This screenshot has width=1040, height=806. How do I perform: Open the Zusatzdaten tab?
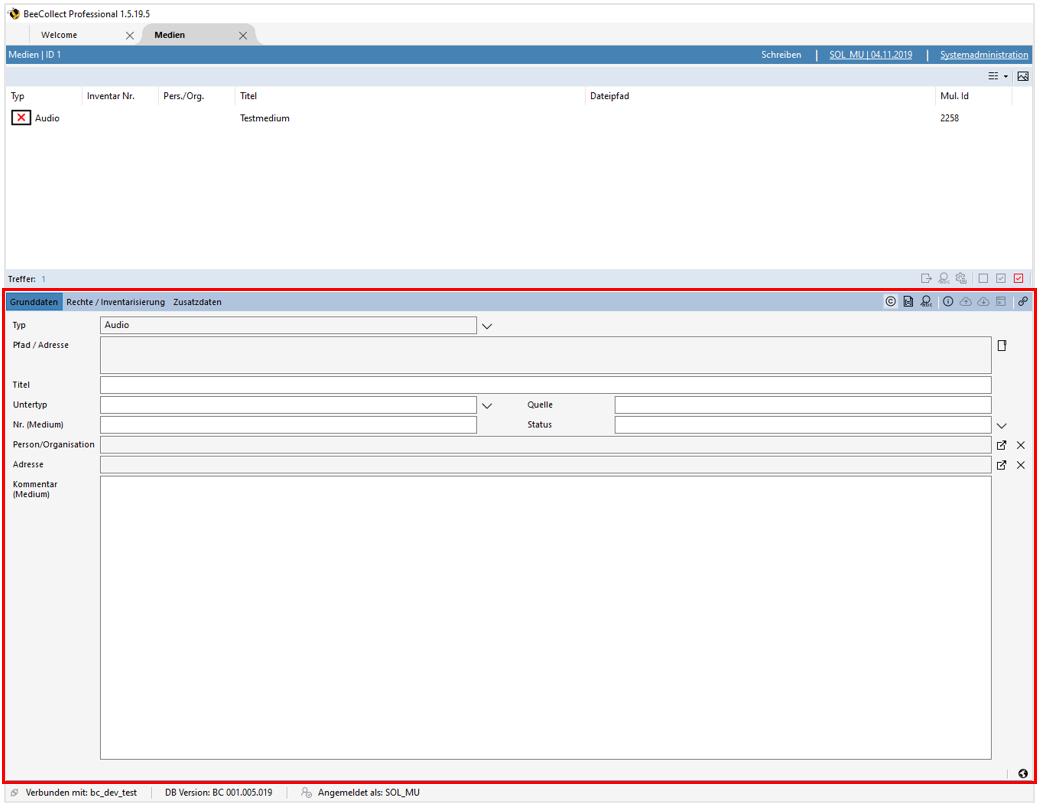197,302
